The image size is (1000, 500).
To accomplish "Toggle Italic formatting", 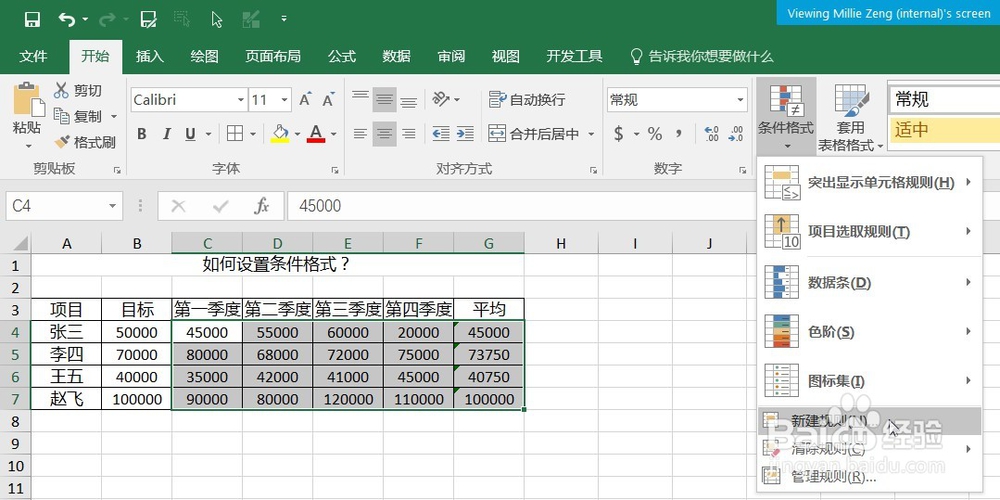I will 166,134.
